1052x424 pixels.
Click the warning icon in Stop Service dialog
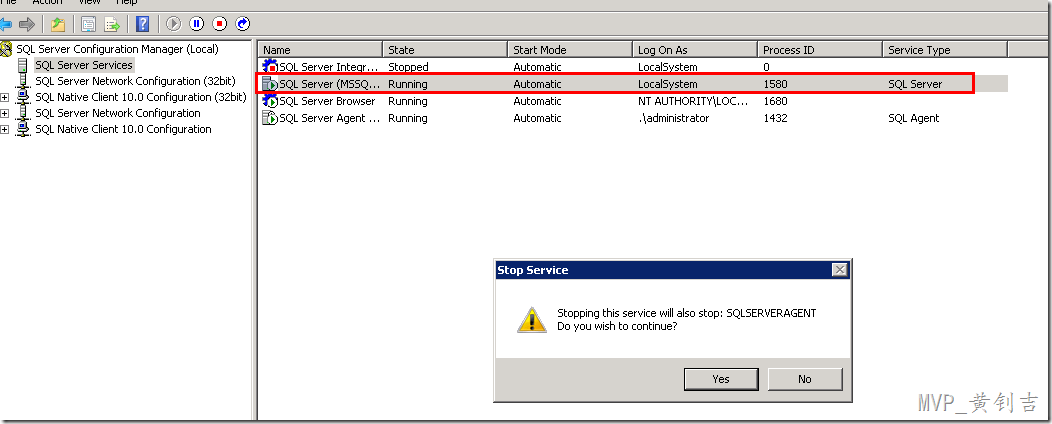coord(532,320)
